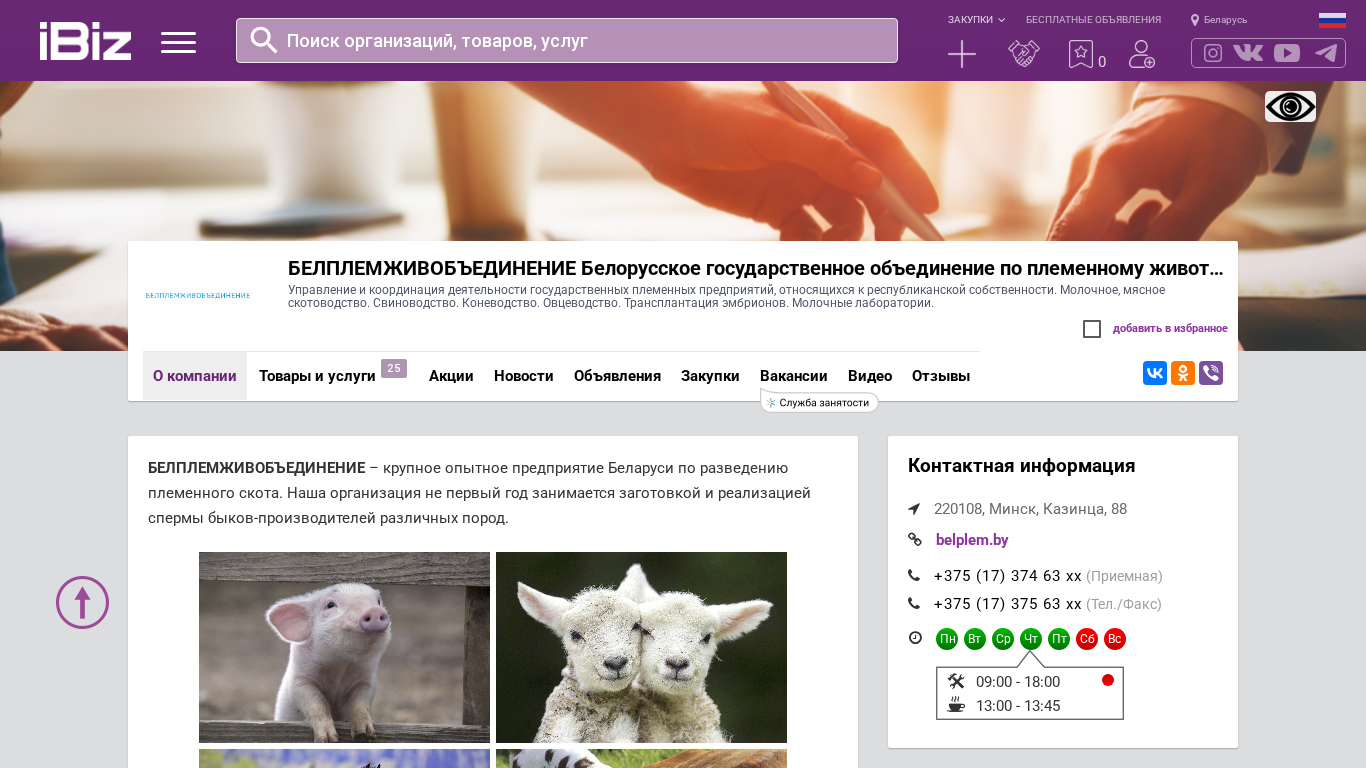Click the address location arrow icon
Screen dimensions: 1366x768
tap(914, 509)
